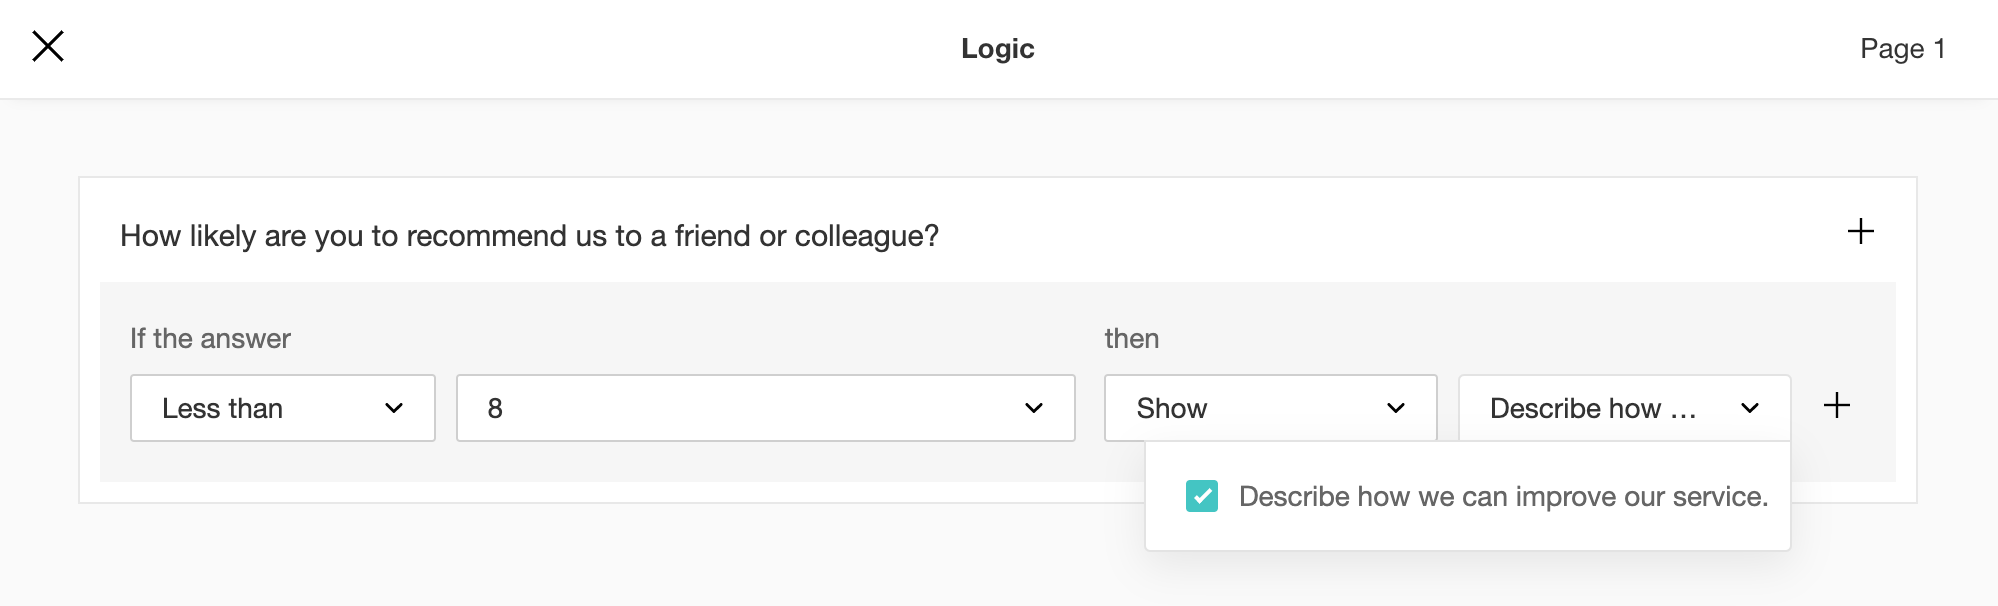Click the chevron arrow in the Less than box
This screenshot has width=1998, height=606.
click(x=394, y=408)
